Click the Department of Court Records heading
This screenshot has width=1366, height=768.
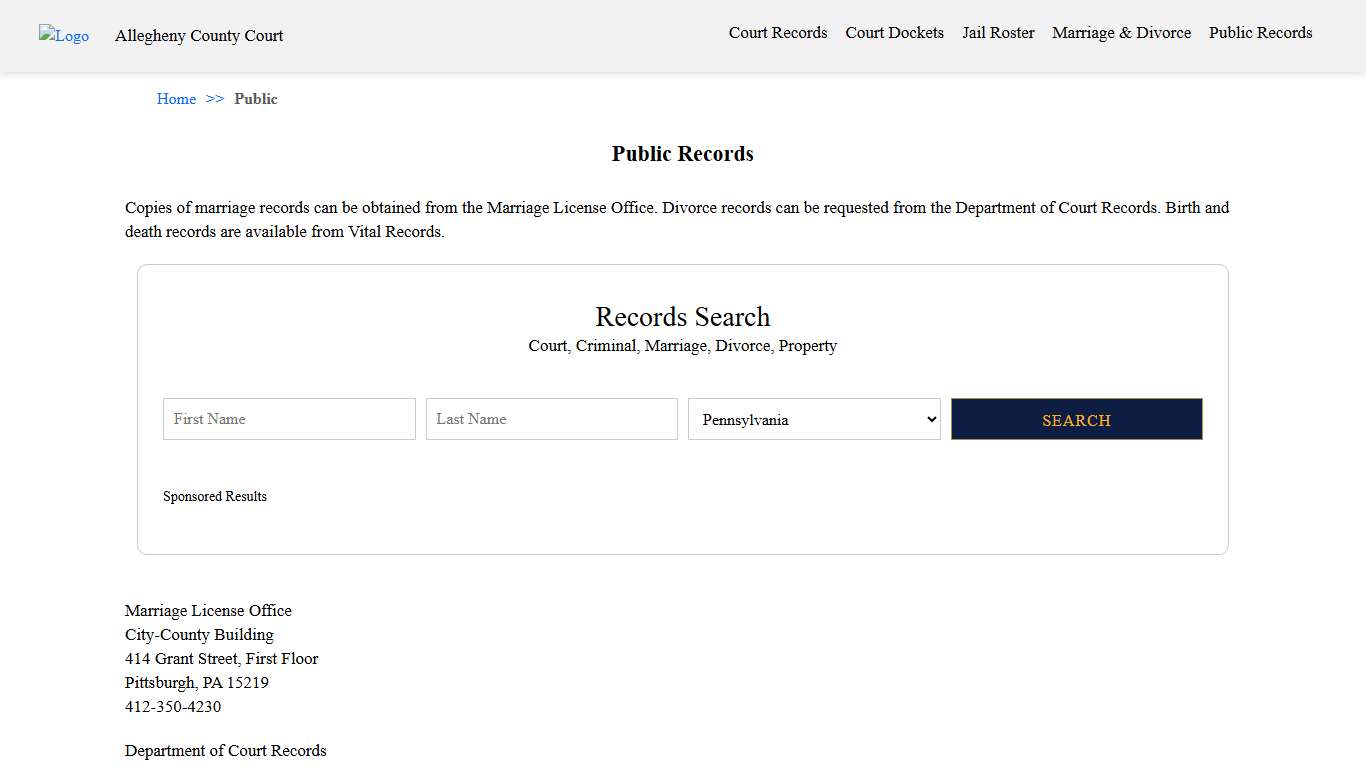225,750
